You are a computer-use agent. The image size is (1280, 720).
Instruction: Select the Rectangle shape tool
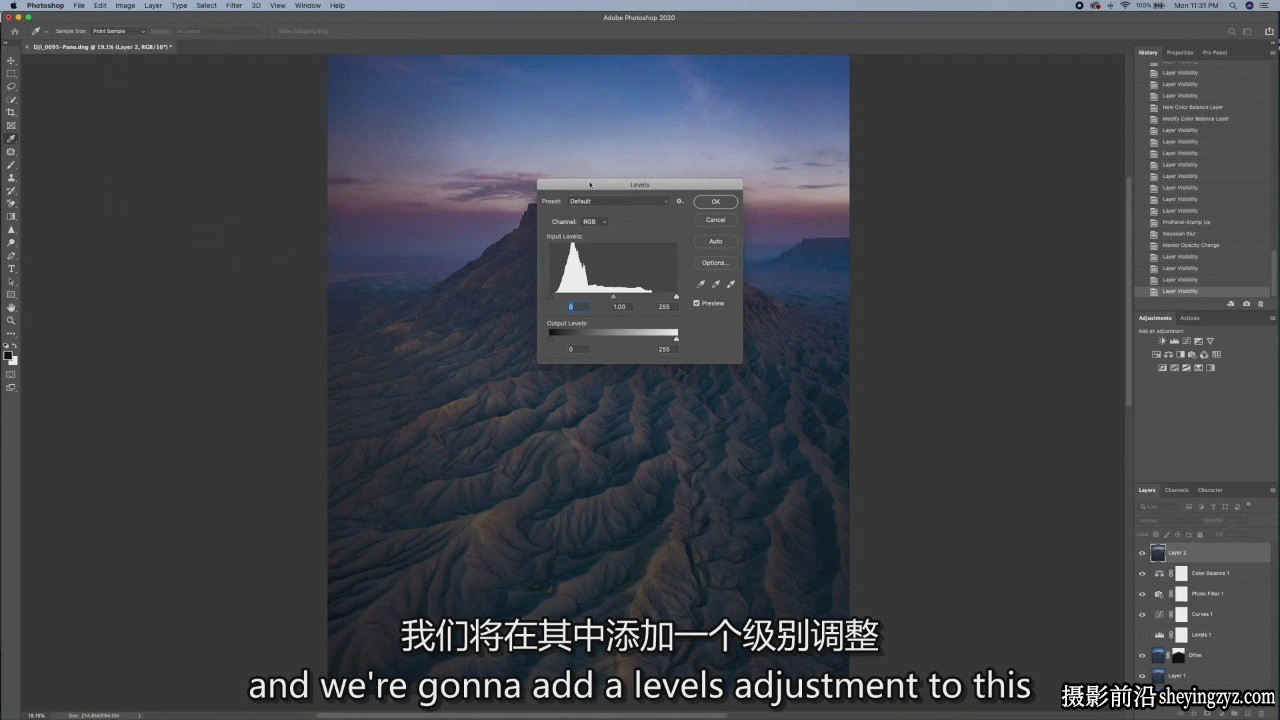click(11, 295)
